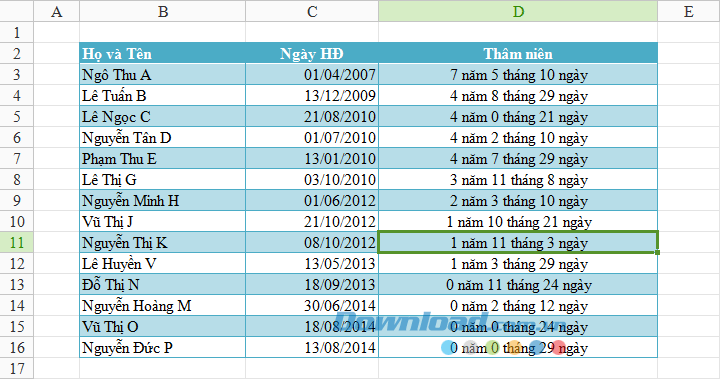Click date cell 03/10/2010
Image resolution: width=720 pixels, height=379 pixels.
[312, 180]
